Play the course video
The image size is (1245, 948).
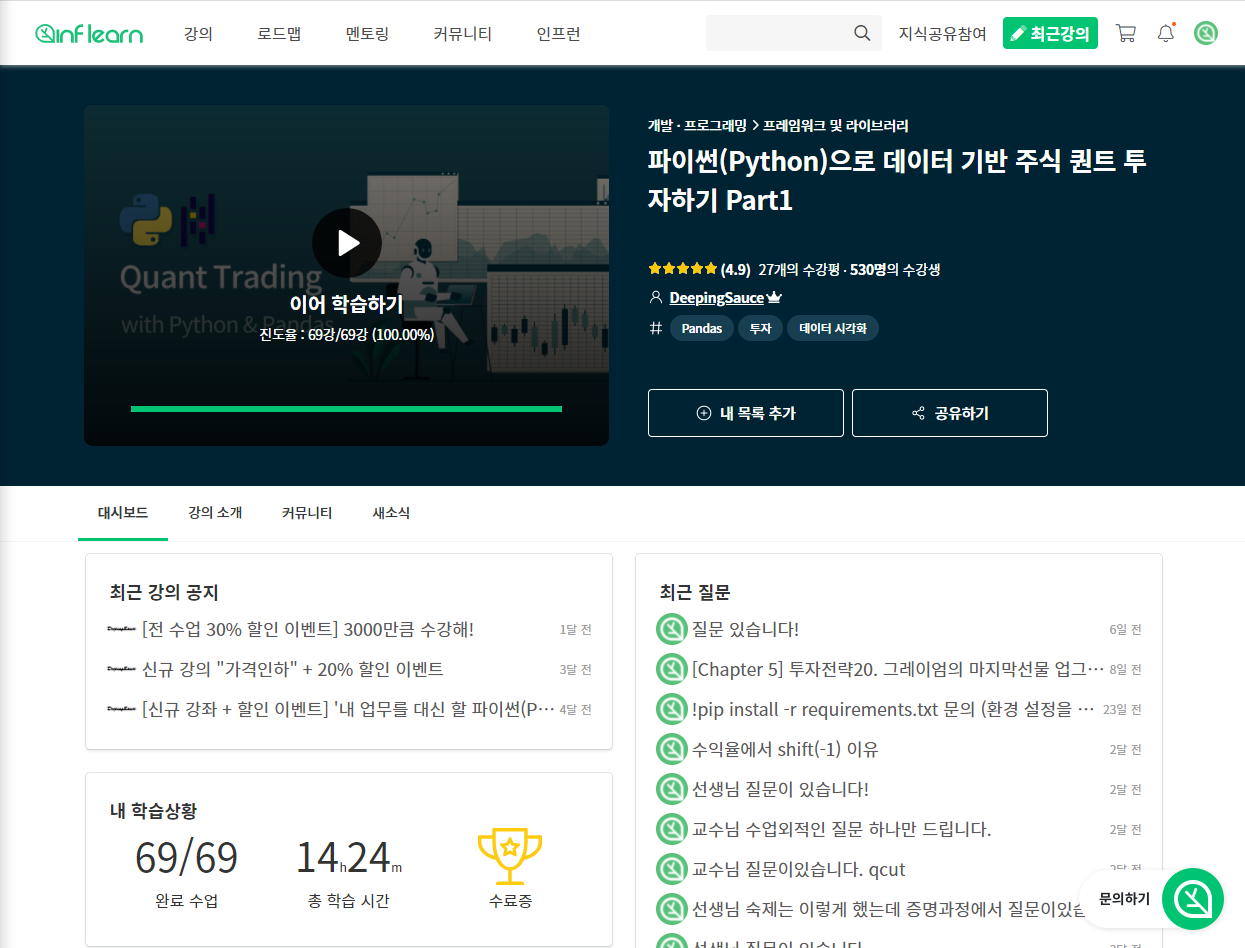pyautogui.click(x=347, y=243)
